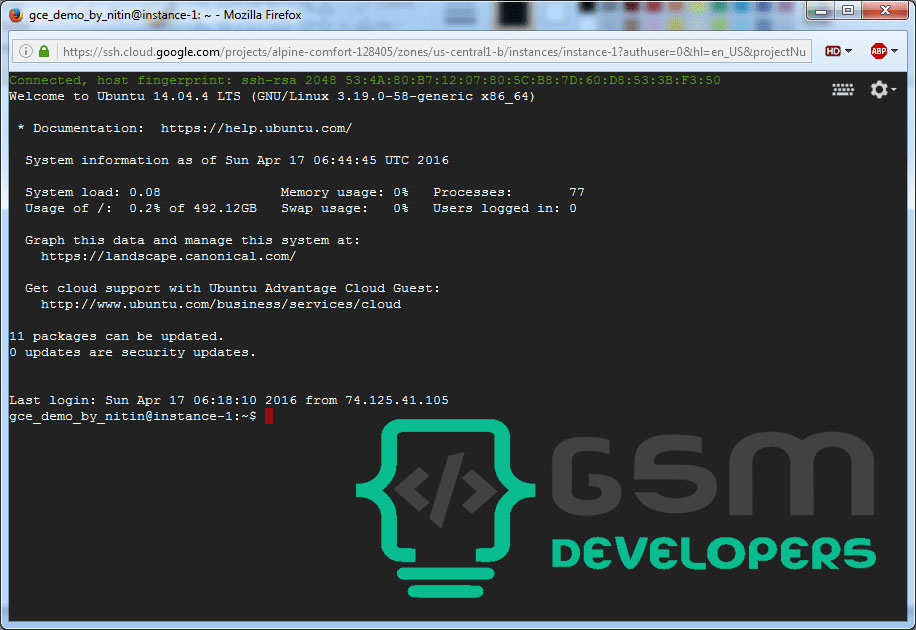The height and width of the screenshot is (630, 916).
Task: Click the 'Swap usage: 0%' entry
Action: [x=344, y=208]
